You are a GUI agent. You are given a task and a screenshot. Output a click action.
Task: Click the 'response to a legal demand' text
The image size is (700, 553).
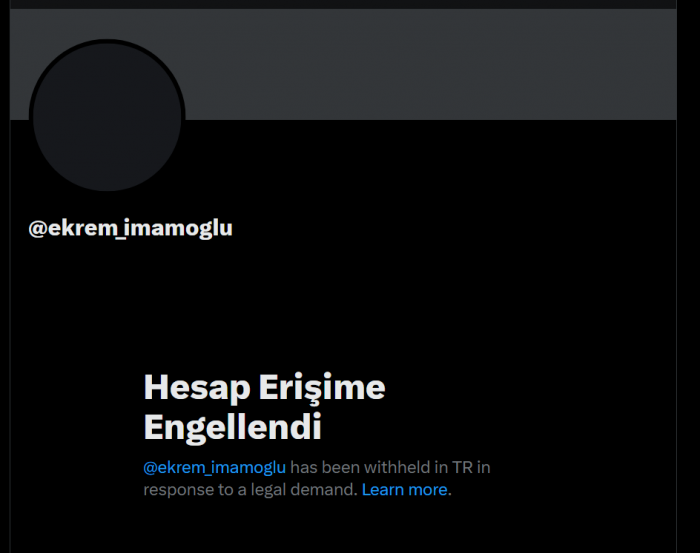249,490
